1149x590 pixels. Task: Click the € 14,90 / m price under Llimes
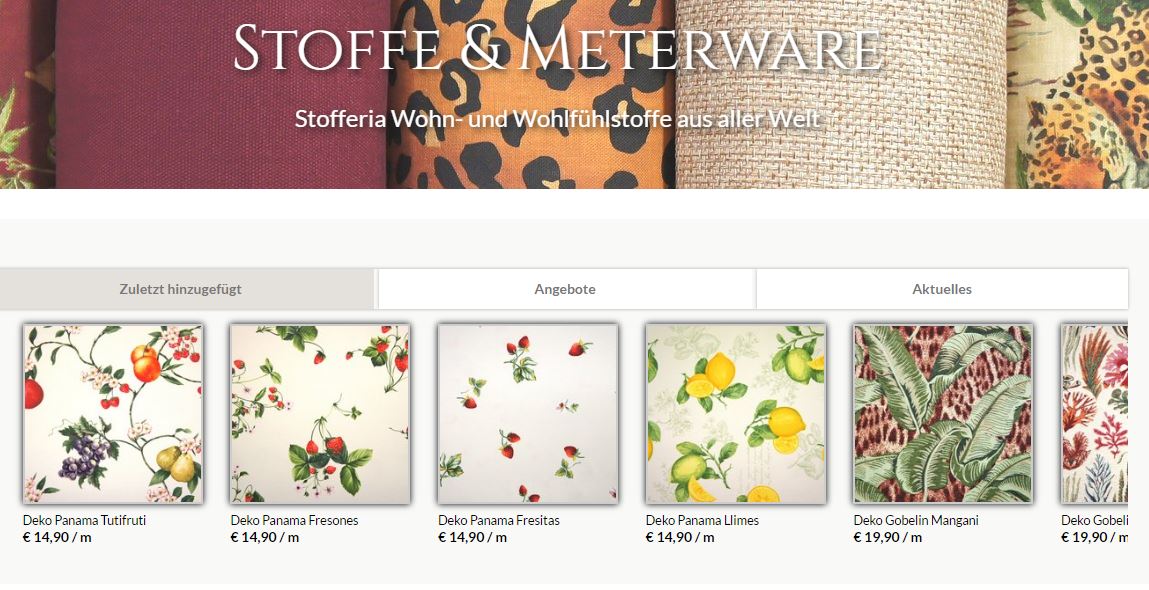[x=680, y=537]
